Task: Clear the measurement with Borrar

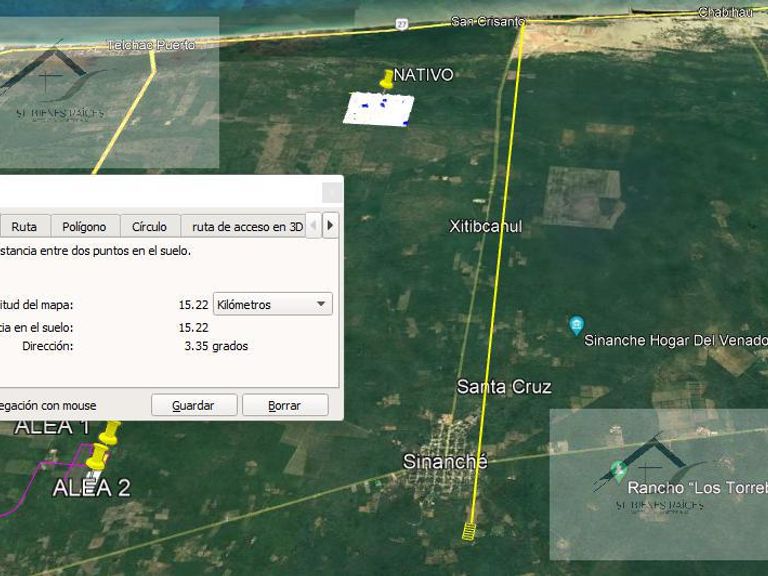Action: click(285, 406)
